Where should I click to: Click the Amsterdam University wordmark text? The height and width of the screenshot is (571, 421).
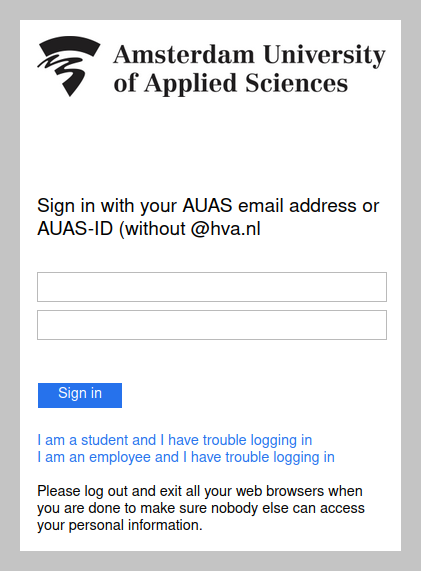coord(249,55)
